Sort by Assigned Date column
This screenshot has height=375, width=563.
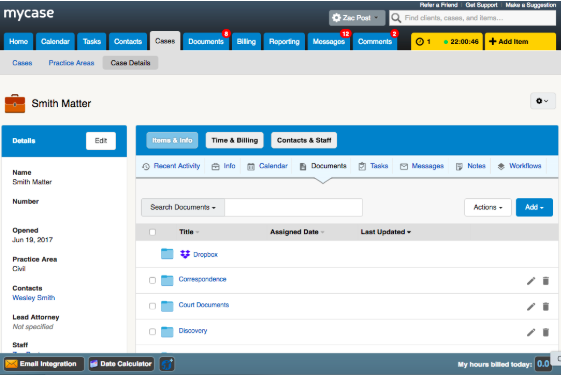pyautogui.click(x=297, y=232)
